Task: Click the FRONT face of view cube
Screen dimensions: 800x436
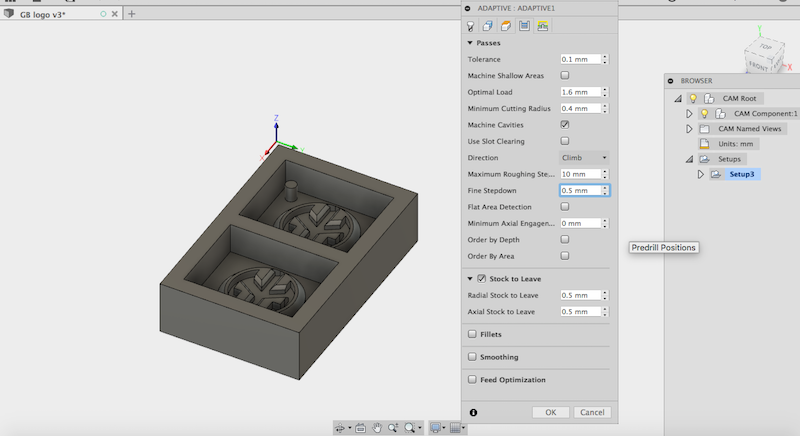Action: coord(758,66)
